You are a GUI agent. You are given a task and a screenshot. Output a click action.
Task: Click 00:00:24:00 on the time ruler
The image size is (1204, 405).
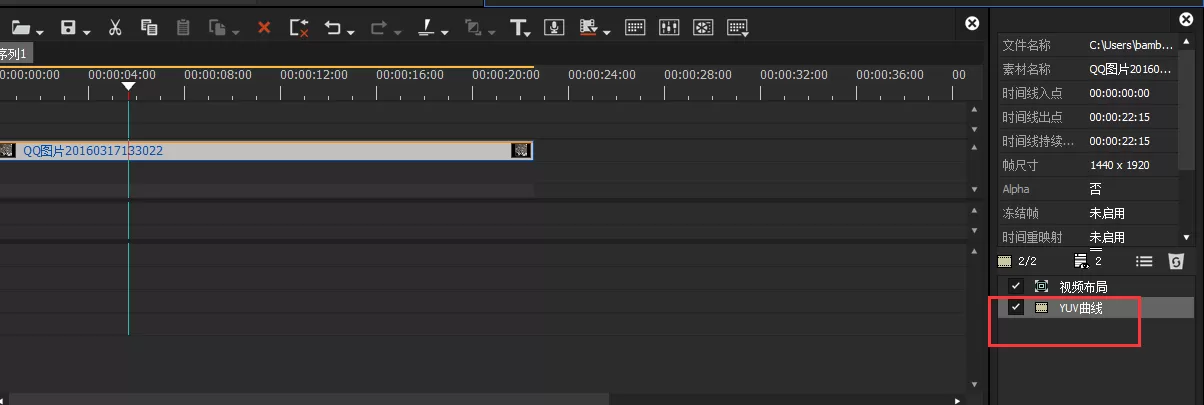(602, 75)
